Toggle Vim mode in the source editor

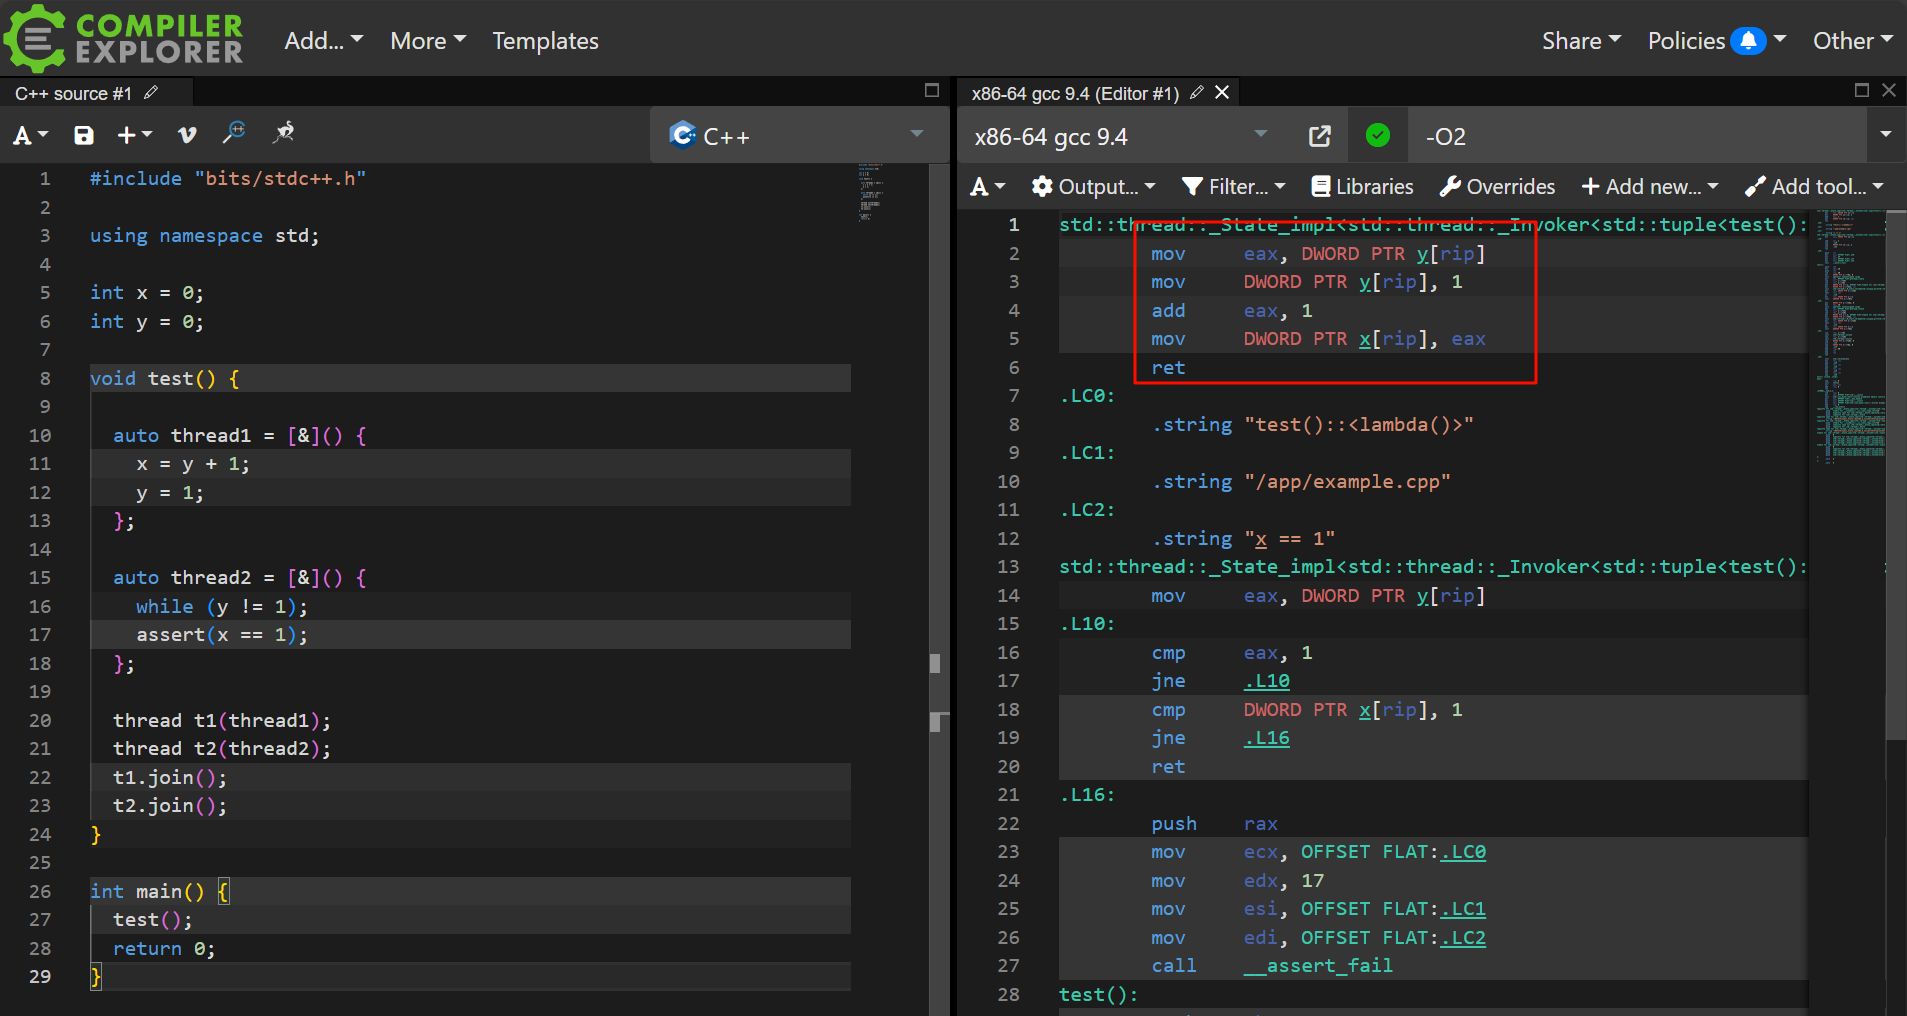click(x=187, y=135)
